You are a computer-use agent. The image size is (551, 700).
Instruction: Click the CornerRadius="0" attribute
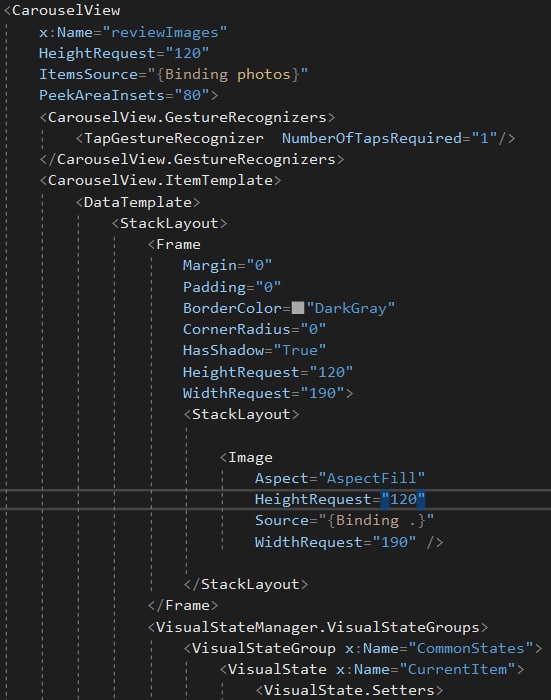pyautogui.click(x=254, y=329)
